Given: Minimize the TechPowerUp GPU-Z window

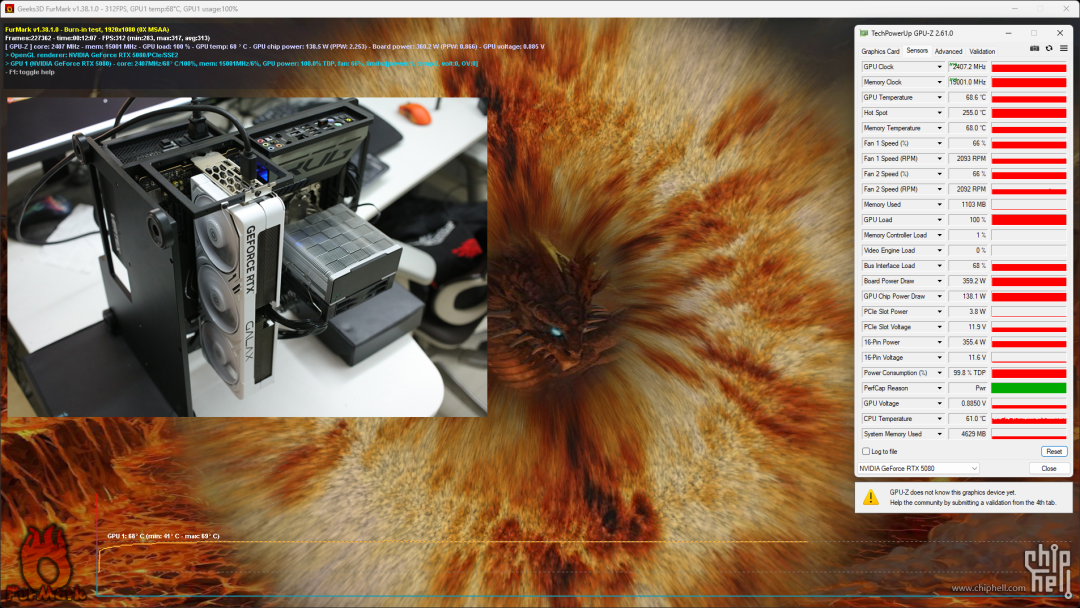Looking at the screenshot, I should [x=1008, y=33].
